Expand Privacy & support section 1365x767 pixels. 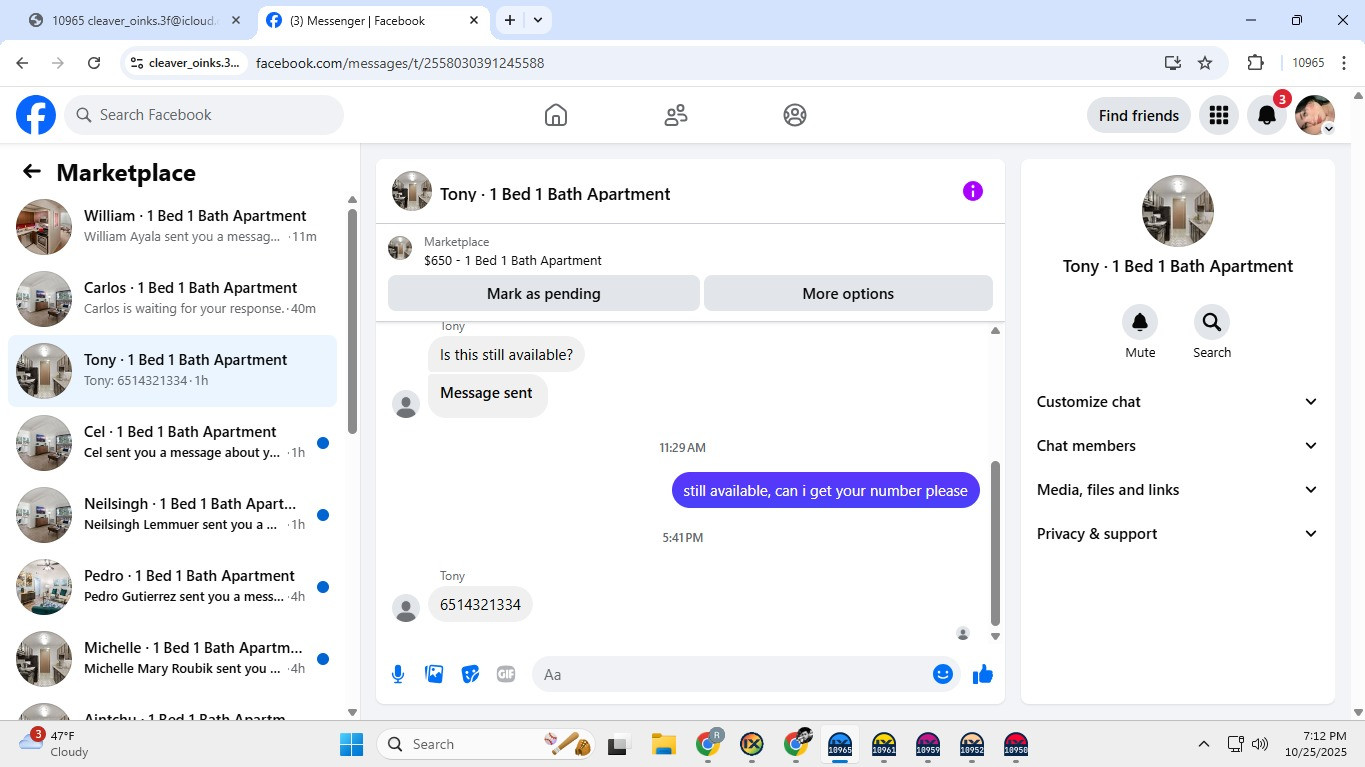tap(1178, 534)
